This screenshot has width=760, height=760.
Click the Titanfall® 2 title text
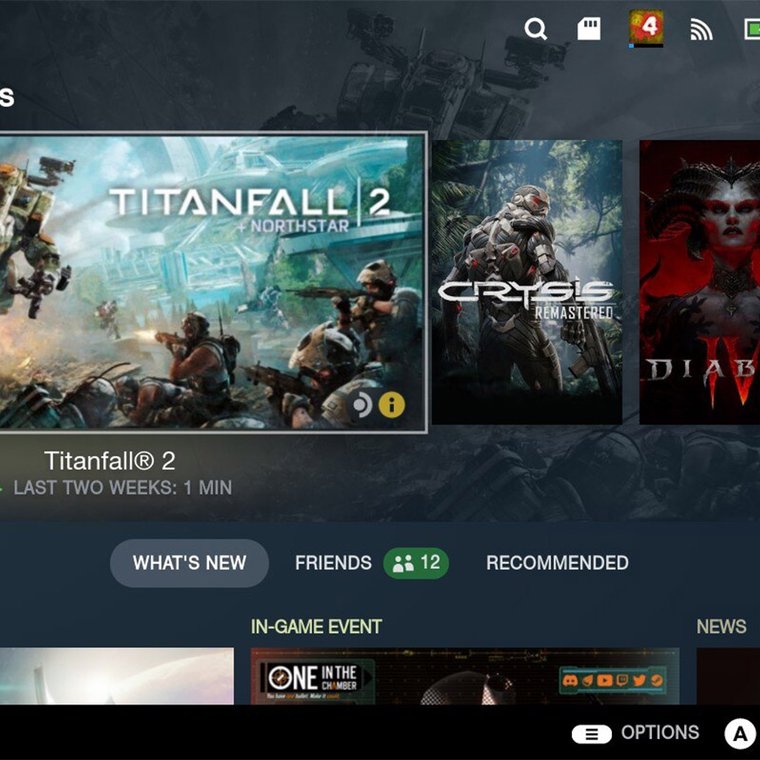110,460
